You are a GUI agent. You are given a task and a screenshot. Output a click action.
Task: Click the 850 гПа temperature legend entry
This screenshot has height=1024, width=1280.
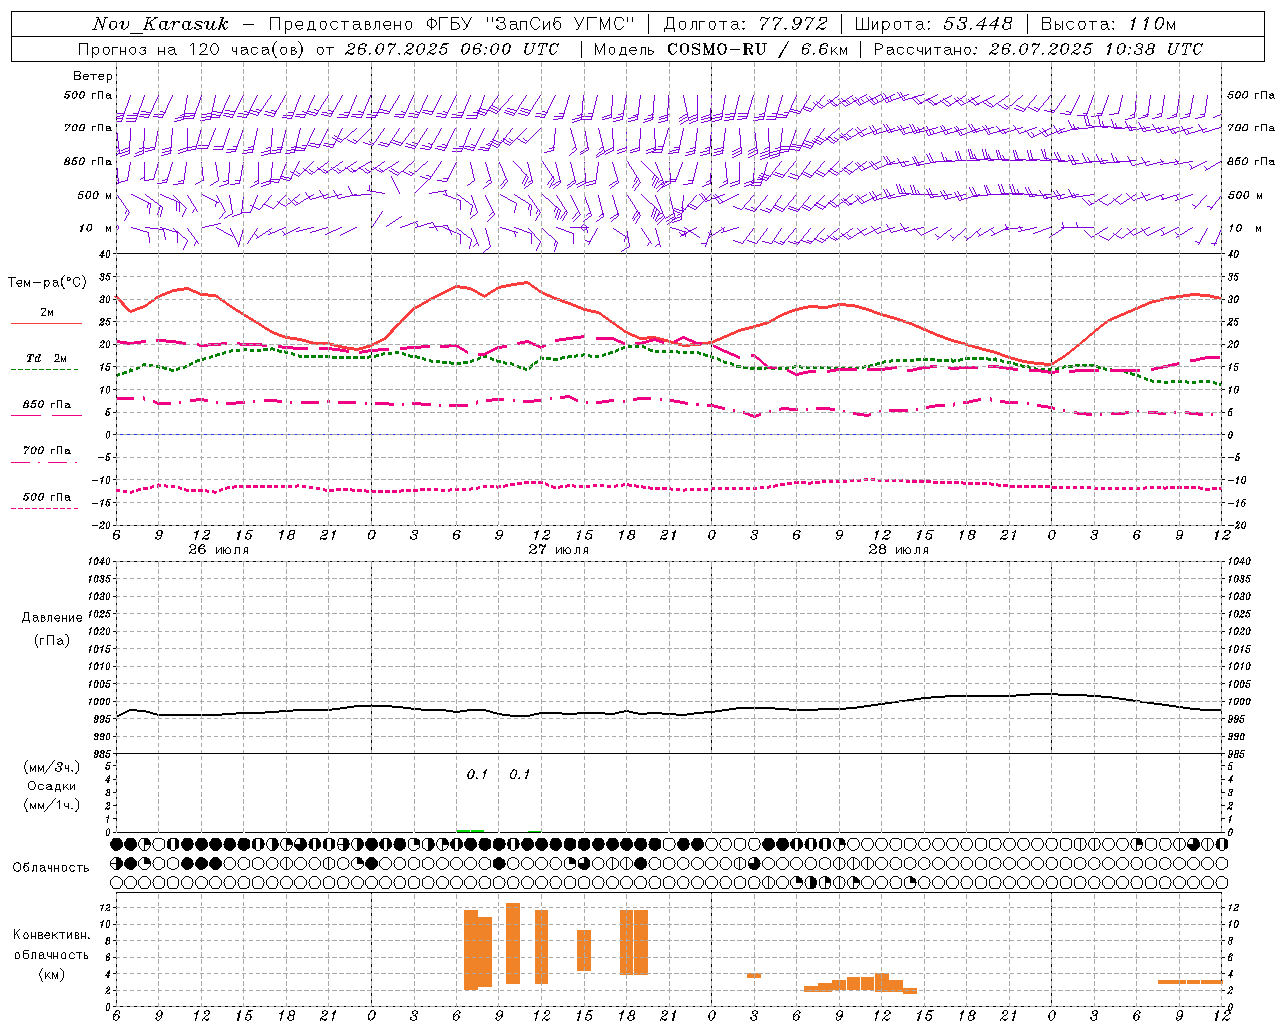(x=47, y=405)
